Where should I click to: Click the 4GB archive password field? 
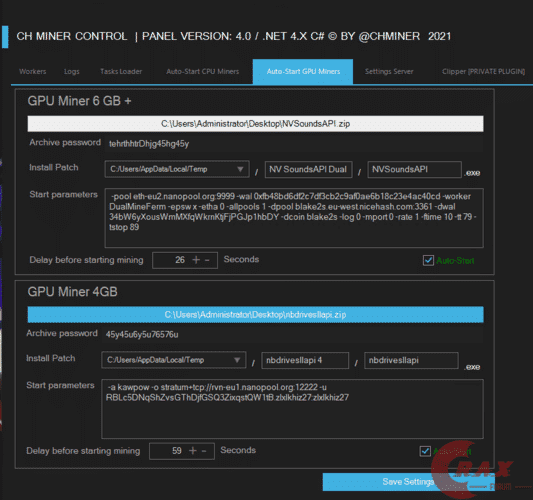(292, 334)
